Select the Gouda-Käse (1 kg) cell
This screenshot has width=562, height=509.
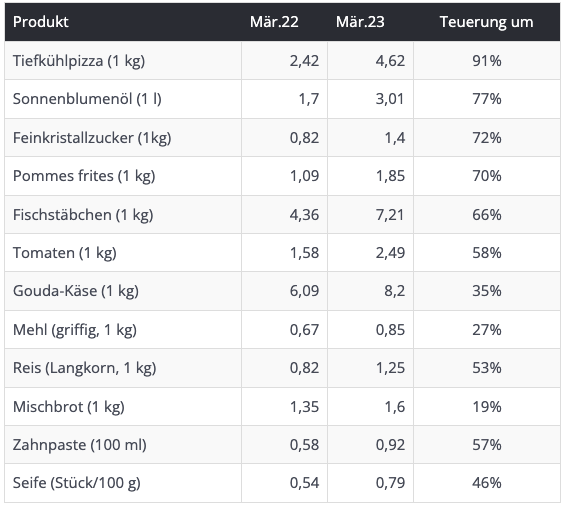click(x=76, y=291)
